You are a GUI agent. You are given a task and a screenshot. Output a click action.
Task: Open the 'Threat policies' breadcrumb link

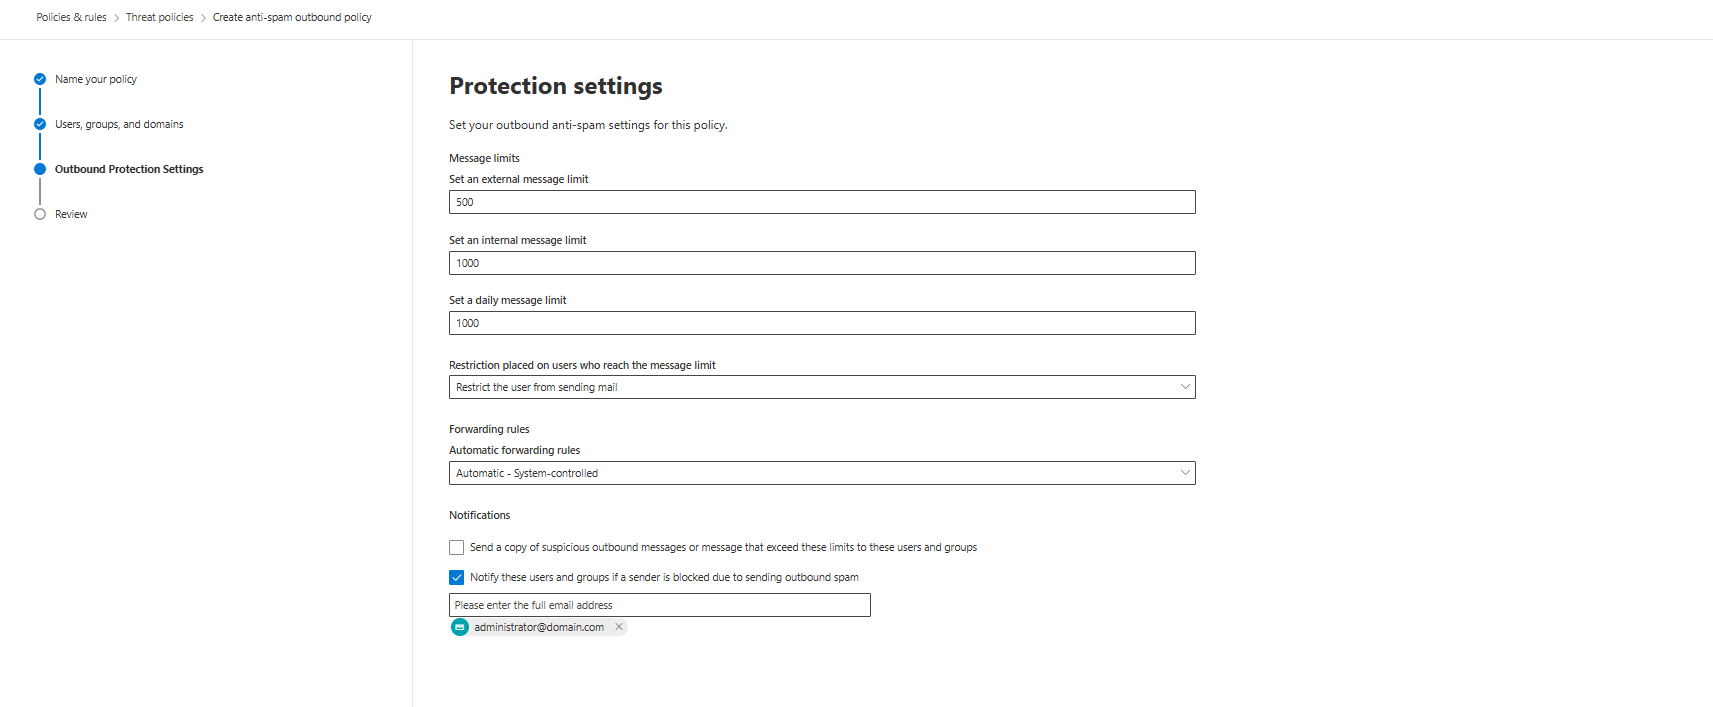point(160,17)
